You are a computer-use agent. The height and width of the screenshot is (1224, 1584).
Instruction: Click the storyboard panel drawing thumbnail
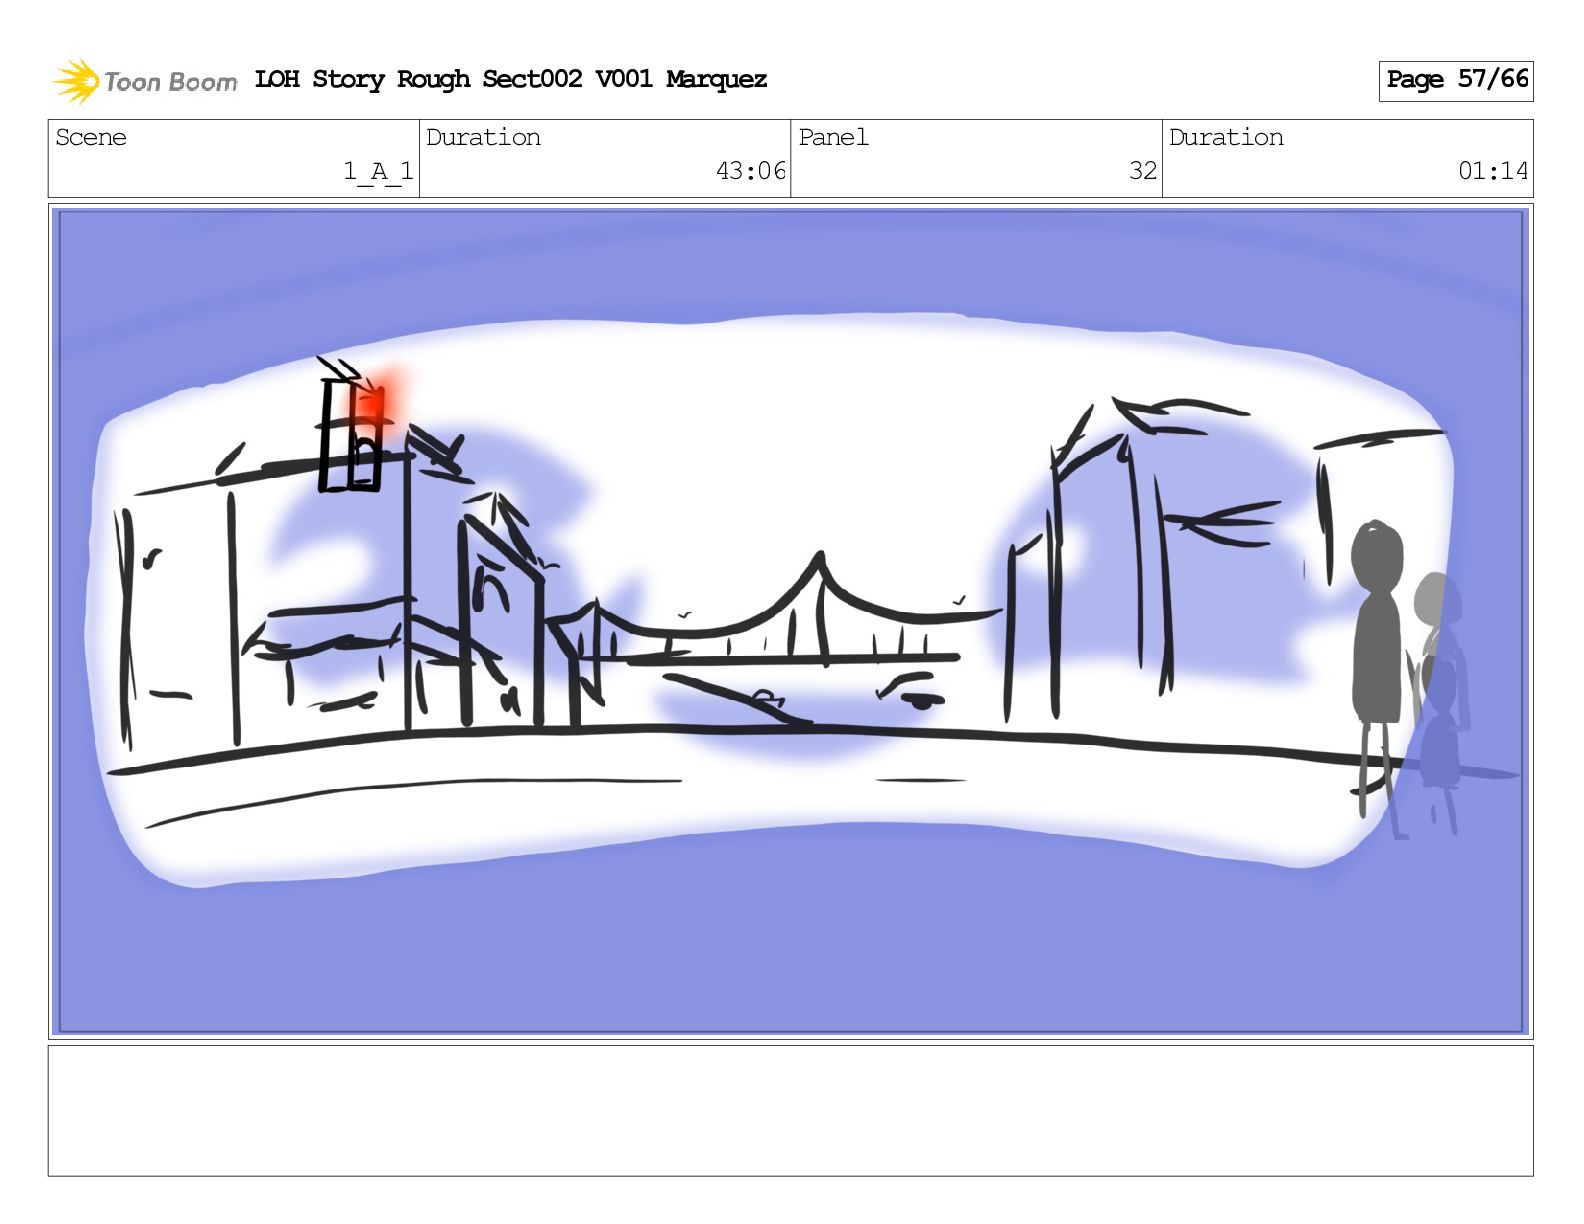pos(791,621)
